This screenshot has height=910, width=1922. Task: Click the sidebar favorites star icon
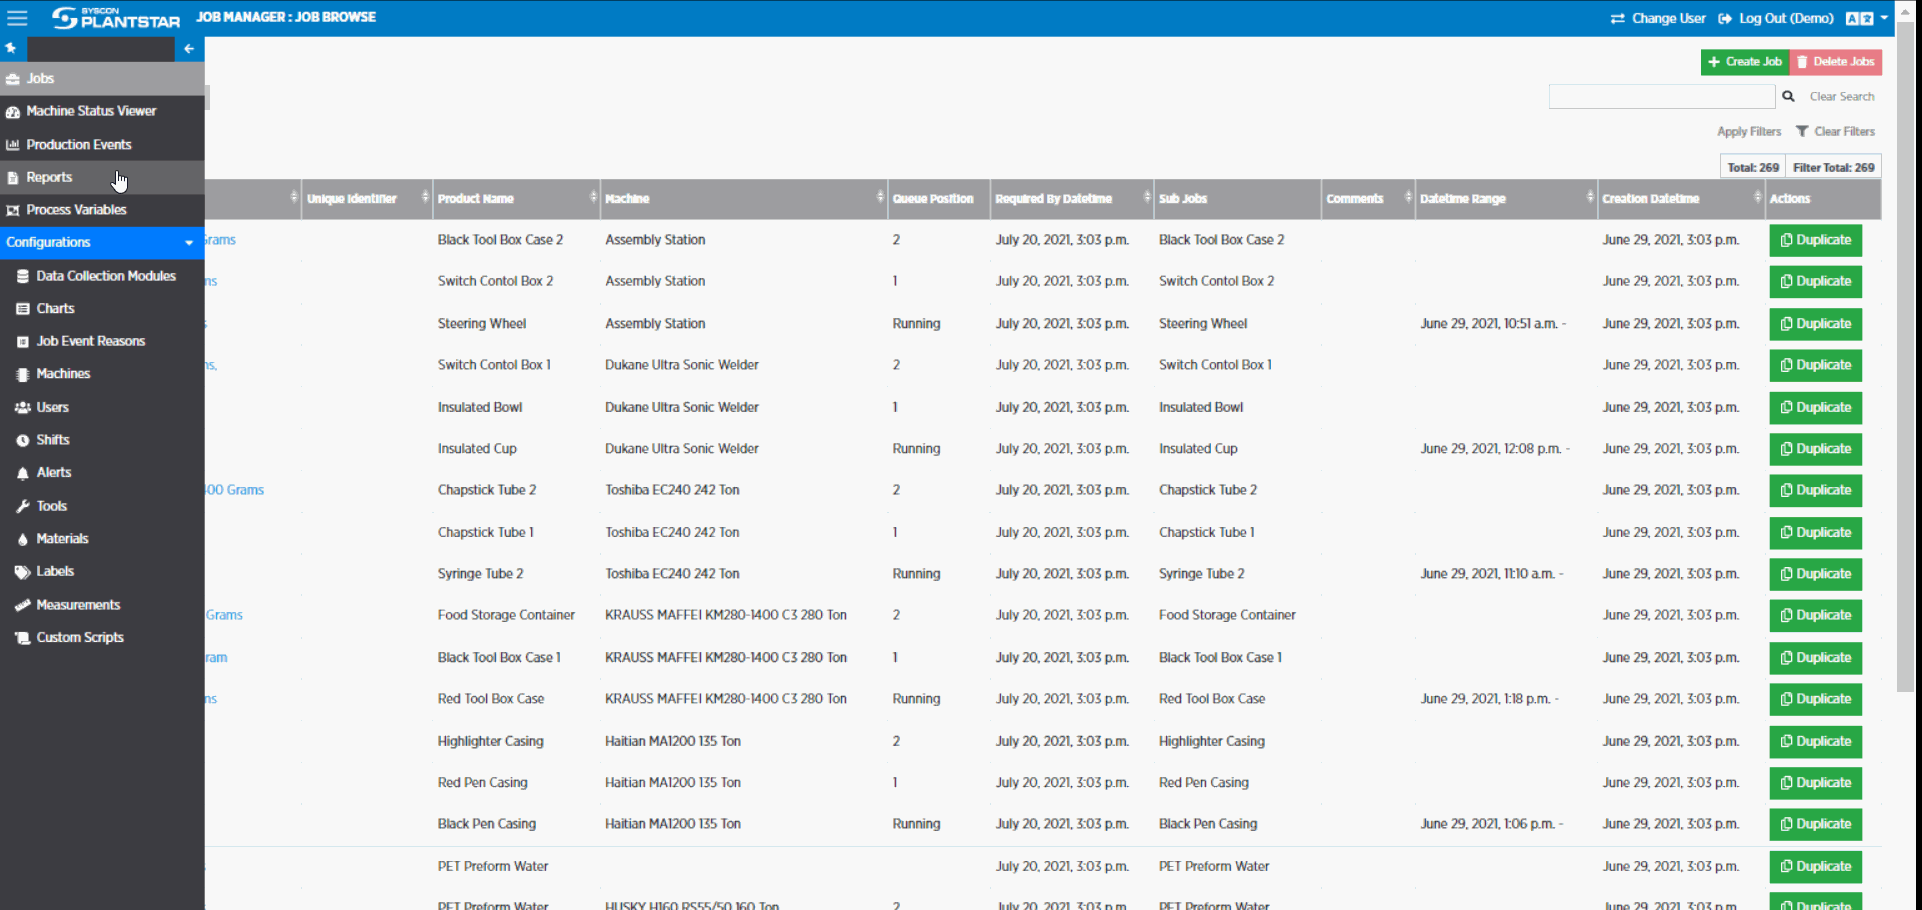pos(11,48)
